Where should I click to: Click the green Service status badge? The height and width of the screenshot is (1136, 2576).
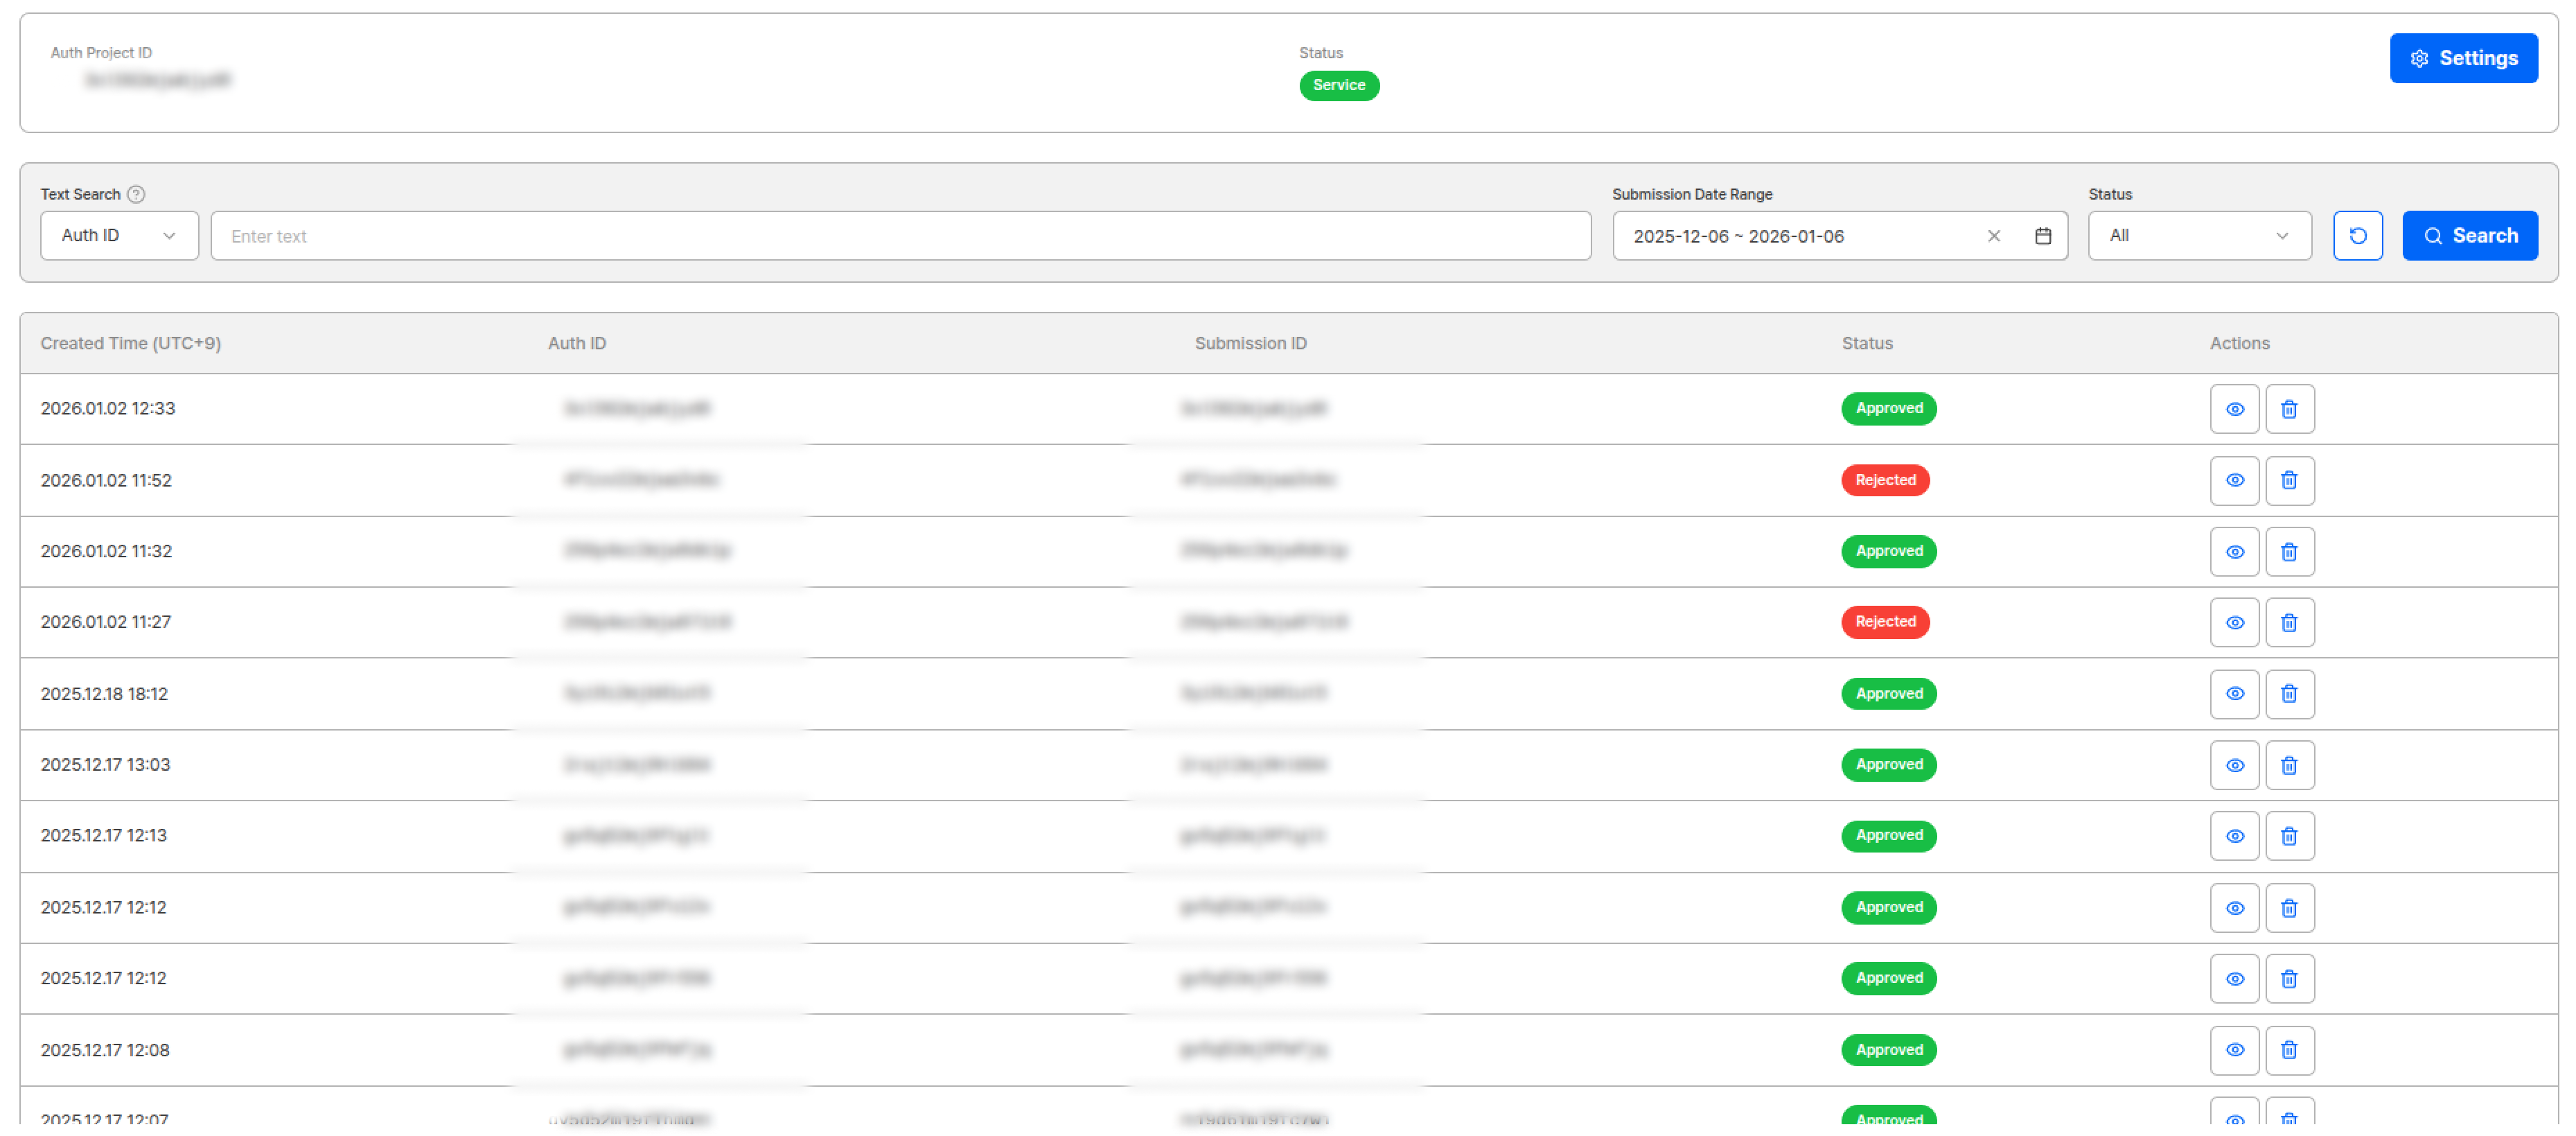click(x=1339, y=86)
